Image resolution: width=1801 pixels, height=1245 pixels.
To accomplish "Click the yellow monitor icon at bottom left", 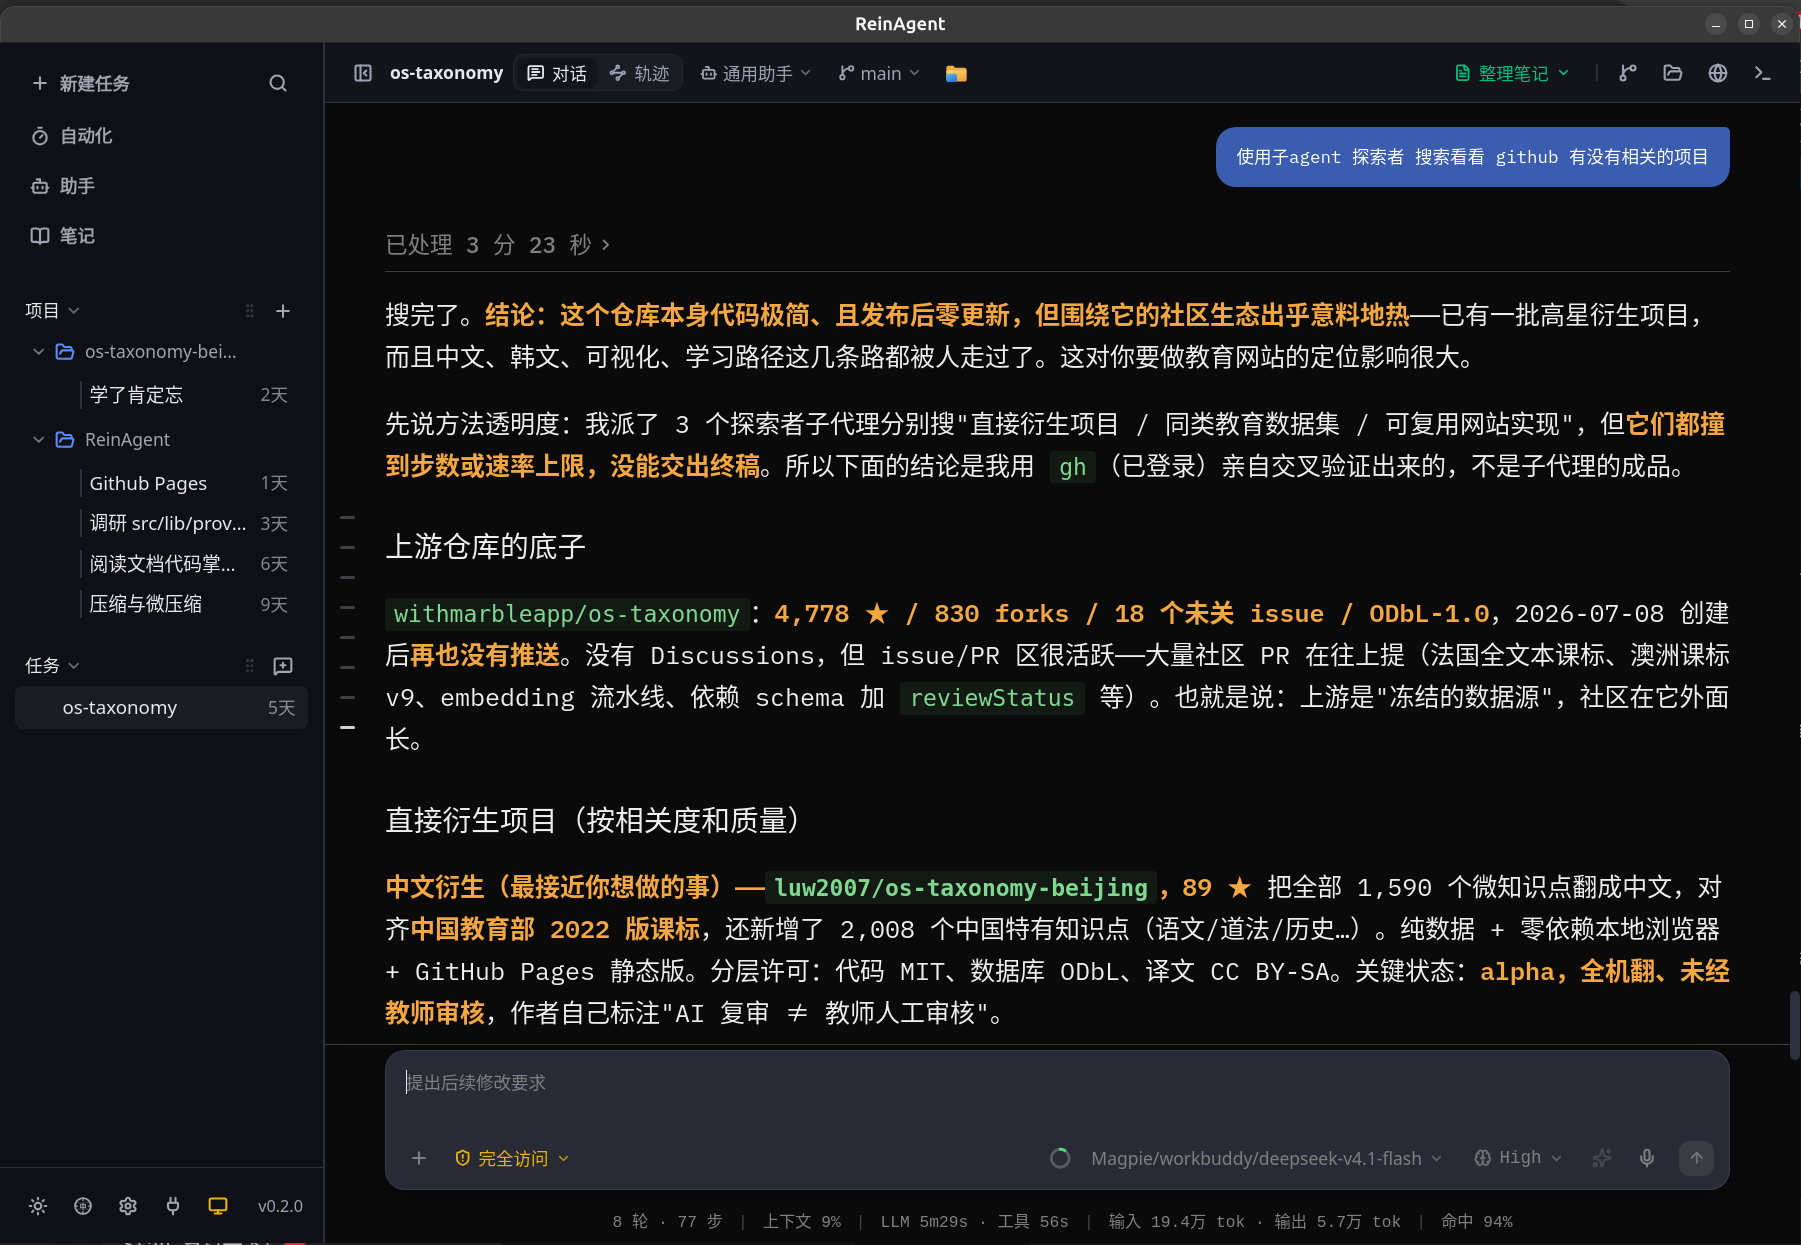I will tap(218, 1206).
